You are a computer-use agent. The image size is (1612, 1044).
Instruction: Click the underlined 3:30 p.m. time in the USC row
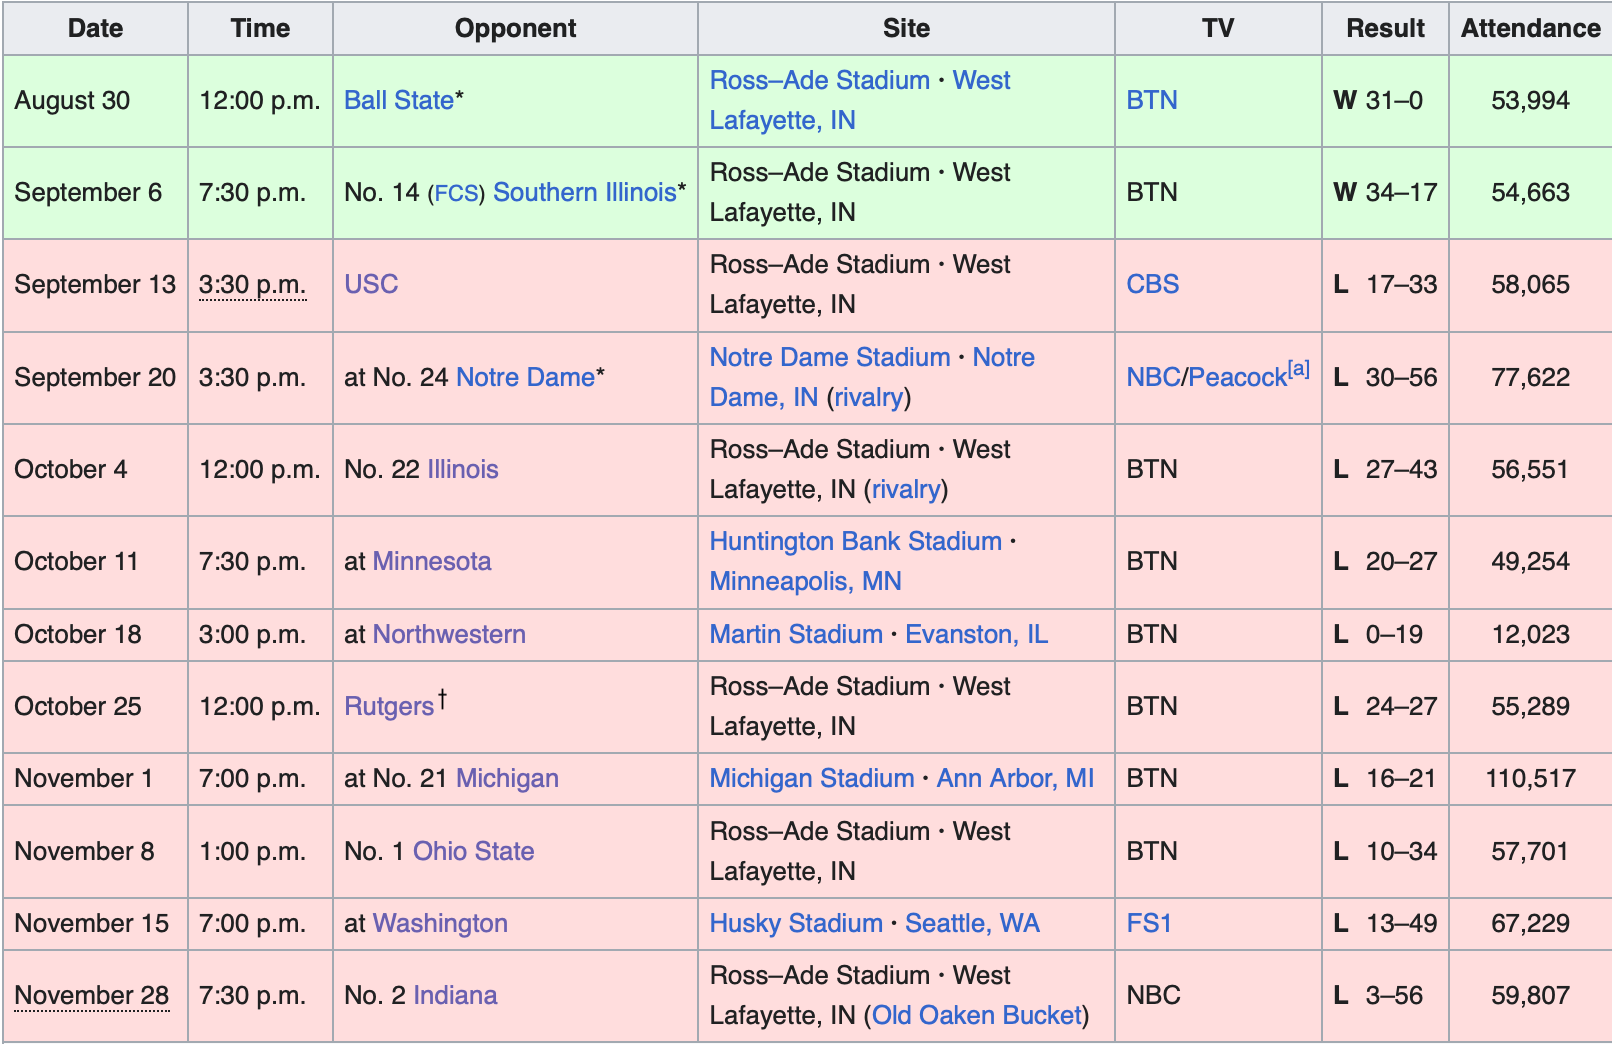(x=253, y=284)
